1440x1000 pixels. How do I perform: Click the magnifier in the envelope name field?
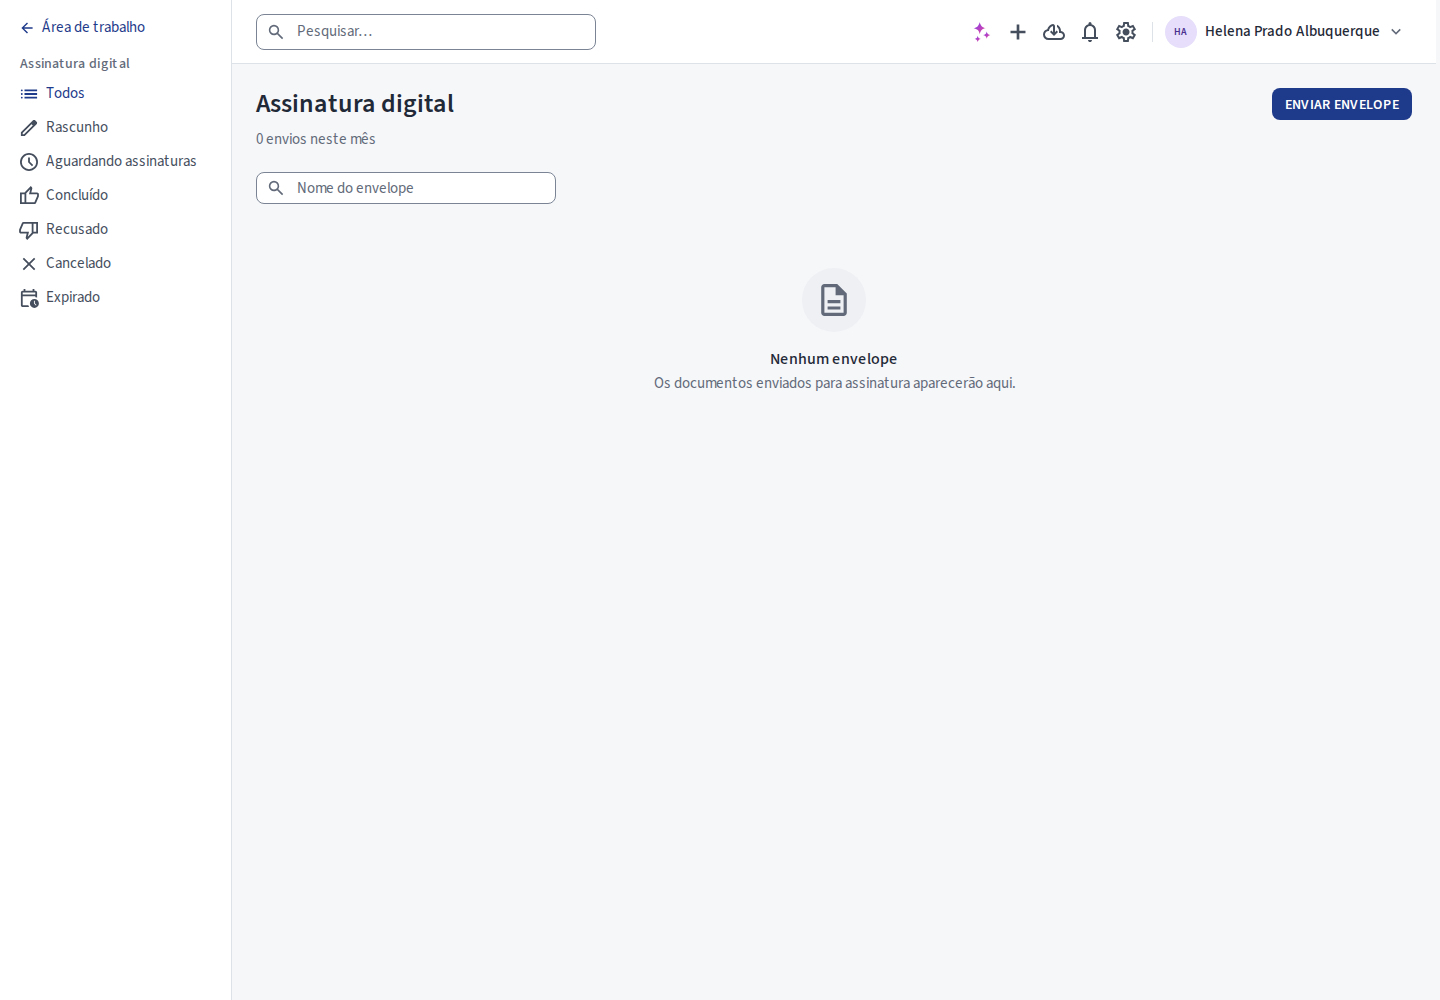(x=276, y=188)
